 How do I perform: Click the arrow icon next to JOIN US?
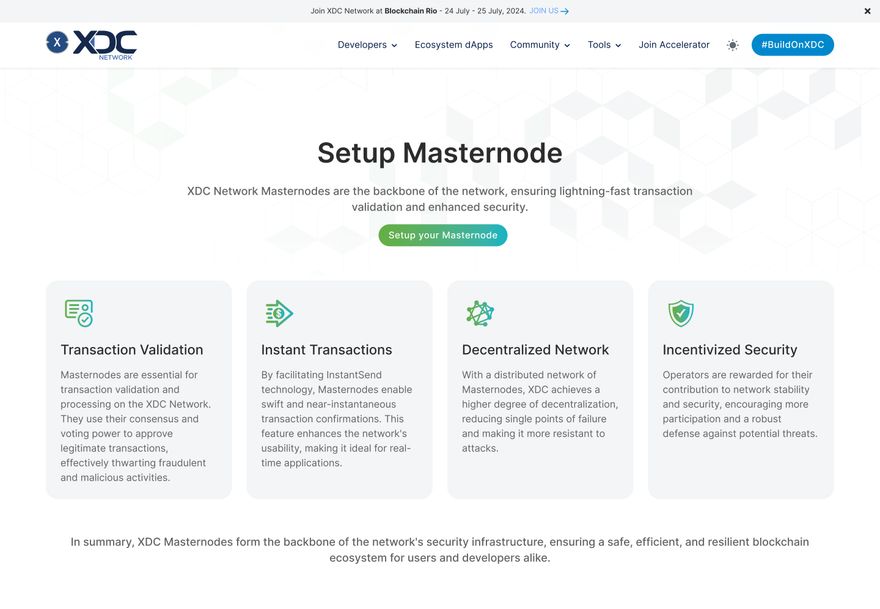pyautogui.click(x=565, y=11)
